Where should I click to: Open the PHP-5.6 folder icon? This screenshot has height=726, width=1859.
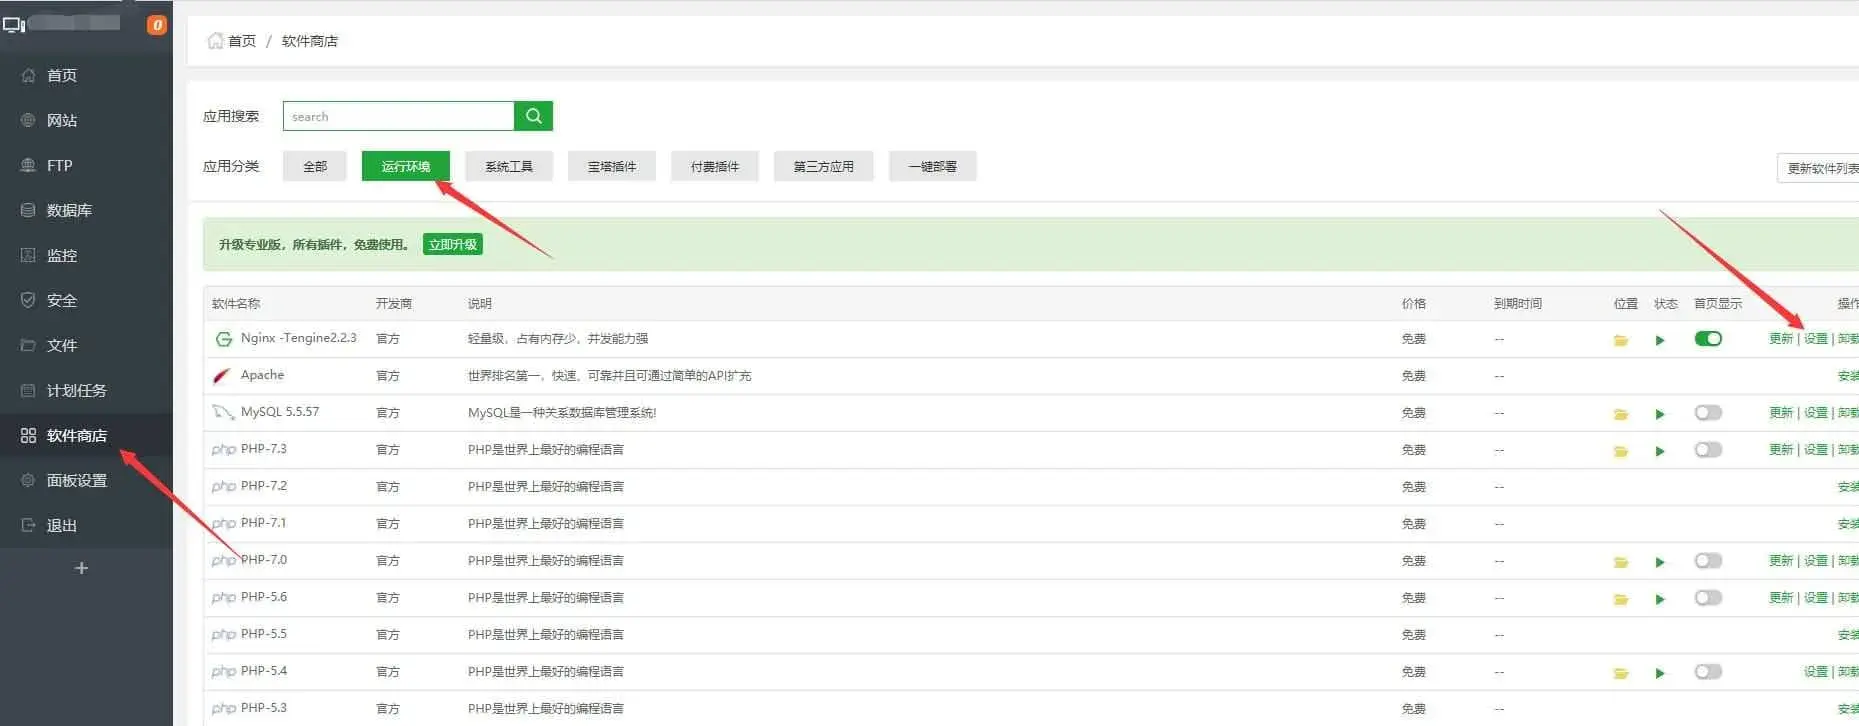coord(1620,599)
